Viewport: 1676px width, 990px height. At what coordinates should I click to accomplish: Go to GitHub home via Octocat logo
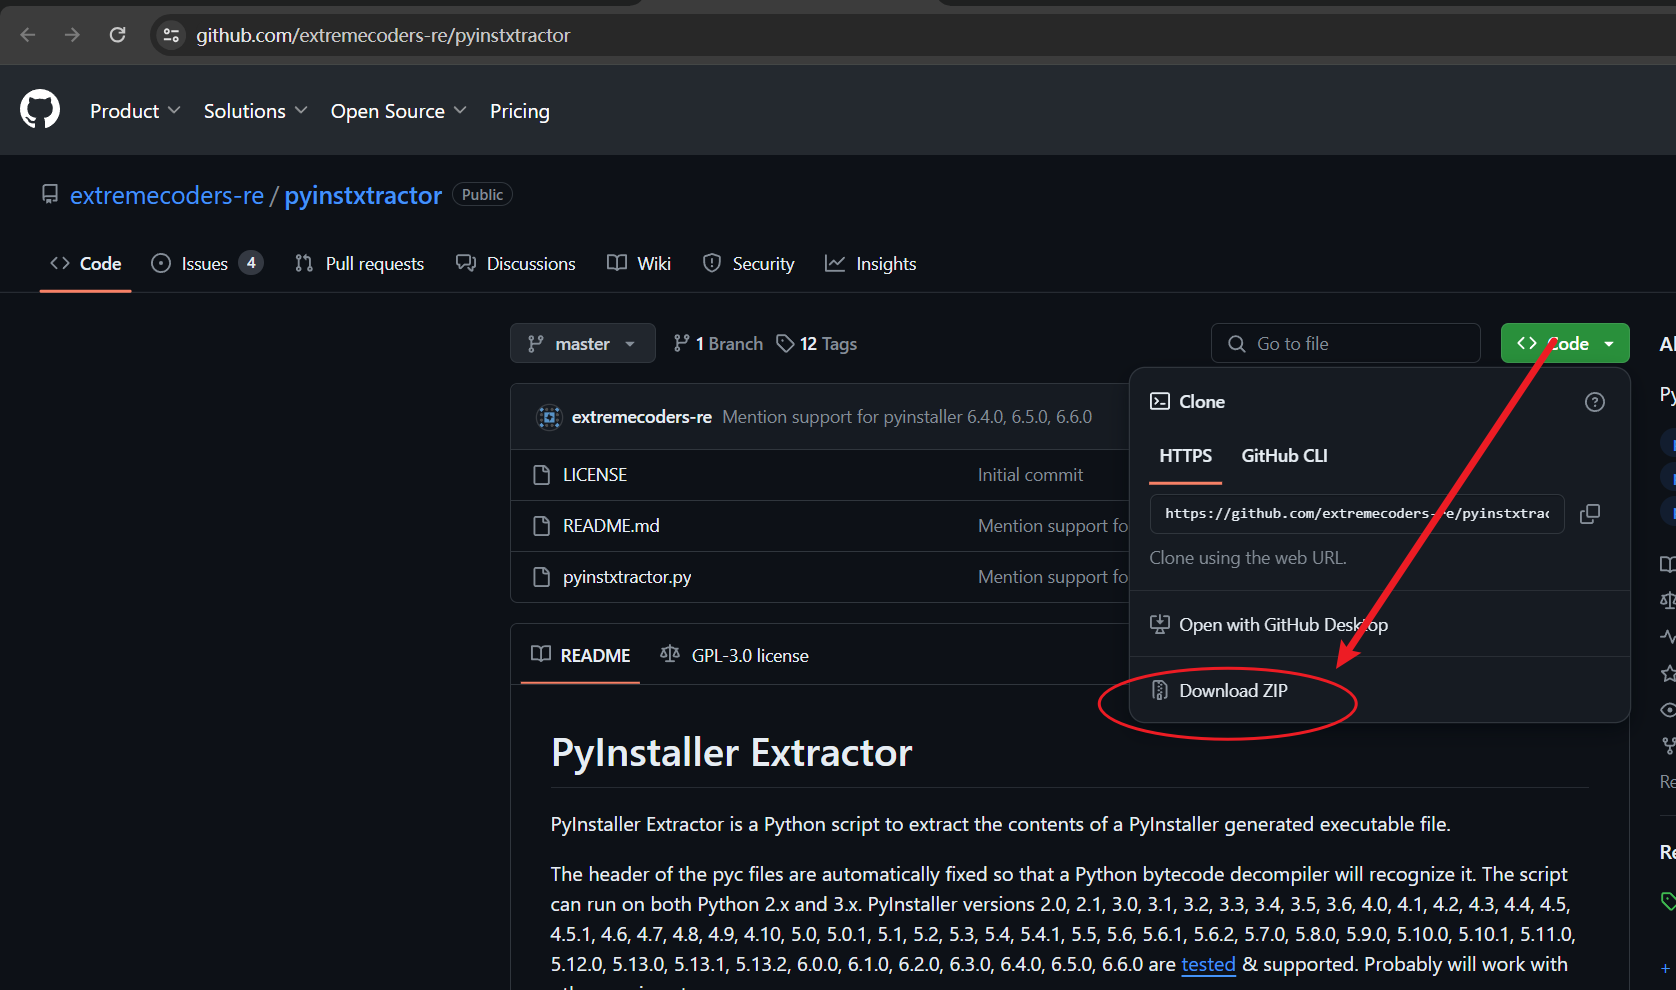click(40, 110)
